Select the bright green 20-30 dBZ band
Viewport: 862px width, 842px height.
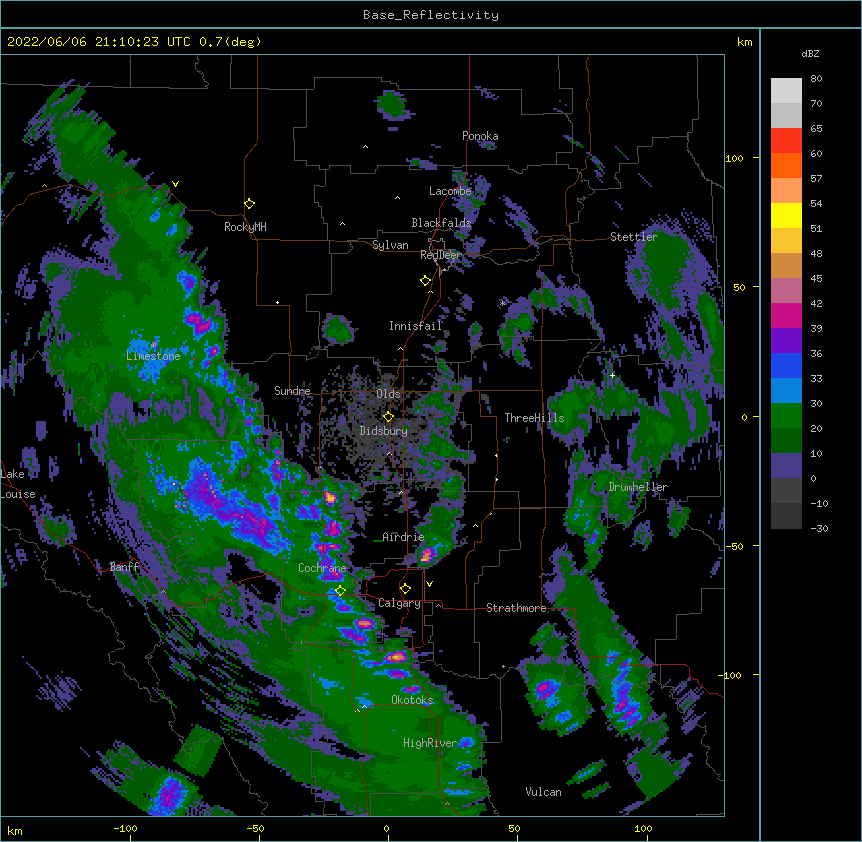coord(786,416)
